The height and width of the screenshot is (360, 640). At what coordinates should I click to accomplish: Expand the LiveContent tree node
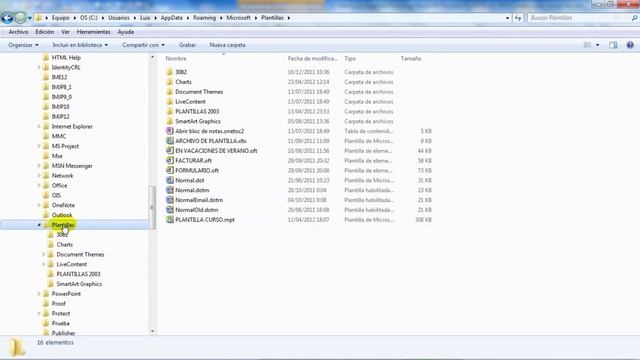[44, 264]
